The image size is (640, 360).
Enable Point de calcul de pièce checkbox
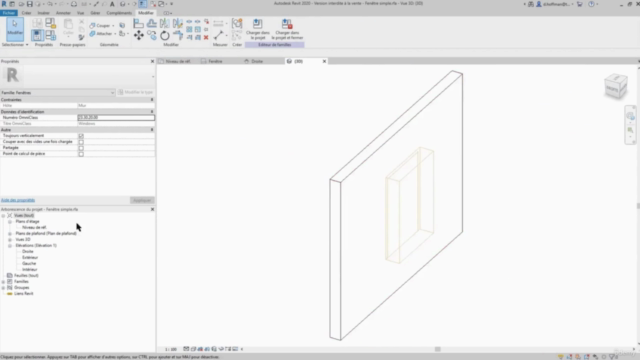pos(81,154)
